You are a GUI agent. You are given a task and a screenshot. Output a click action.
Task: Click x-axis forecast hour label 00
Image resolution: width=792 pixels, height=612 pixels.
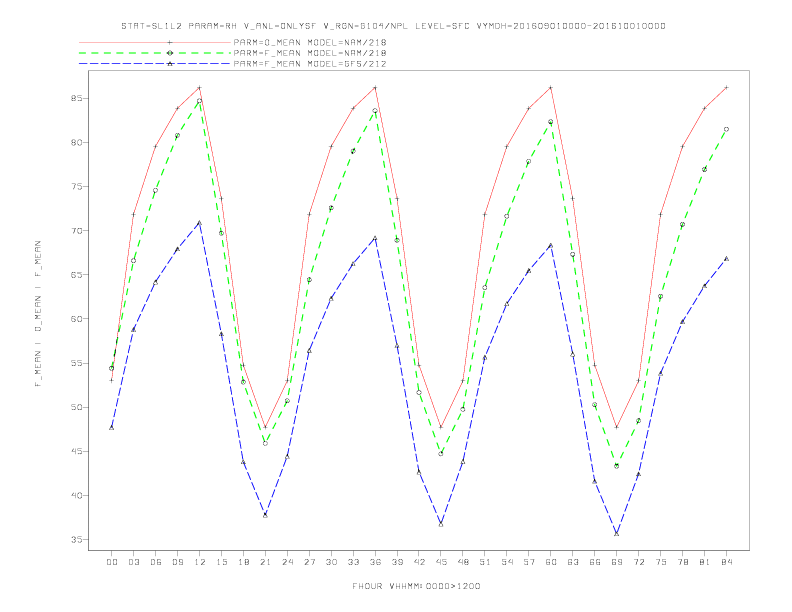coord(112,562)
